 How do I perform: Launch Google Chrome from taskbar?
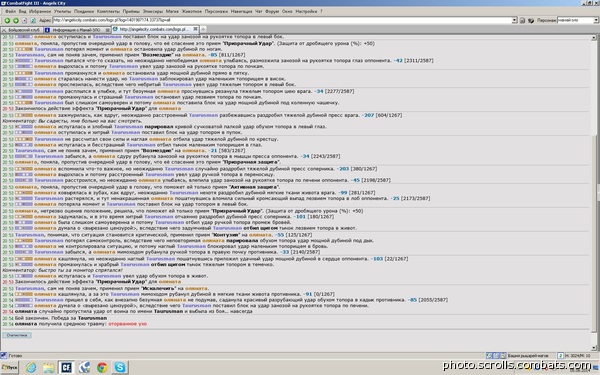click(102, 368)
